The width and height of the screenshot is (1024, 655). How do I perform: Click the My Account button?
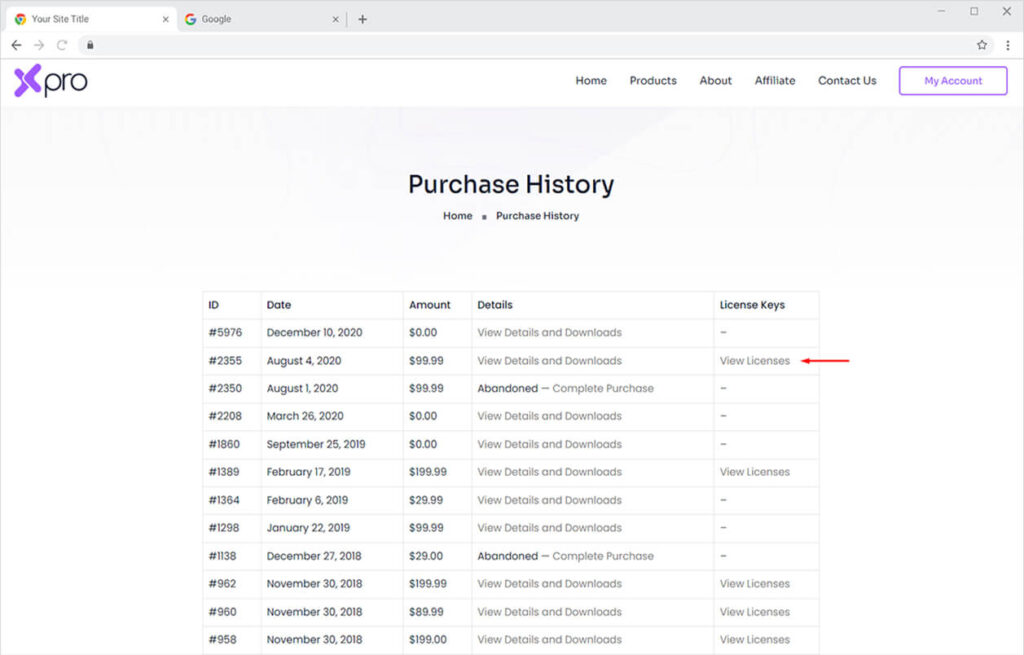tap(952, 81)
